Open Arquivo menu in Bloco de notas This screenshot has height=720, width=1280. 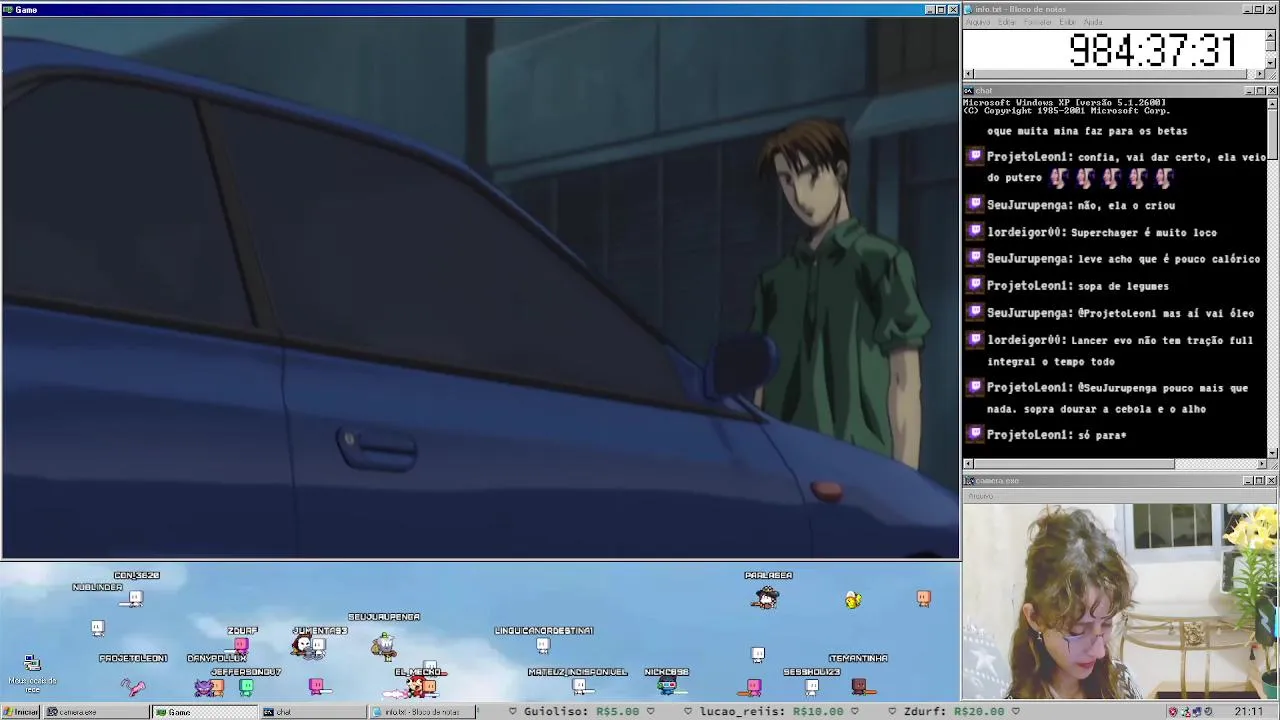(977, 22)
